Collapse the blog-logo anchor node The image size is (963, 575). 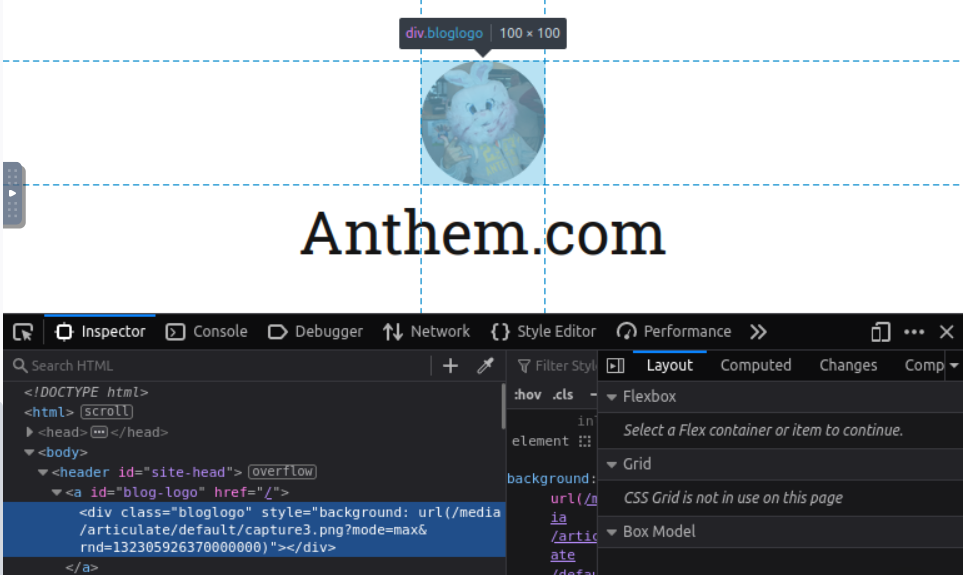tap(57, 492)
